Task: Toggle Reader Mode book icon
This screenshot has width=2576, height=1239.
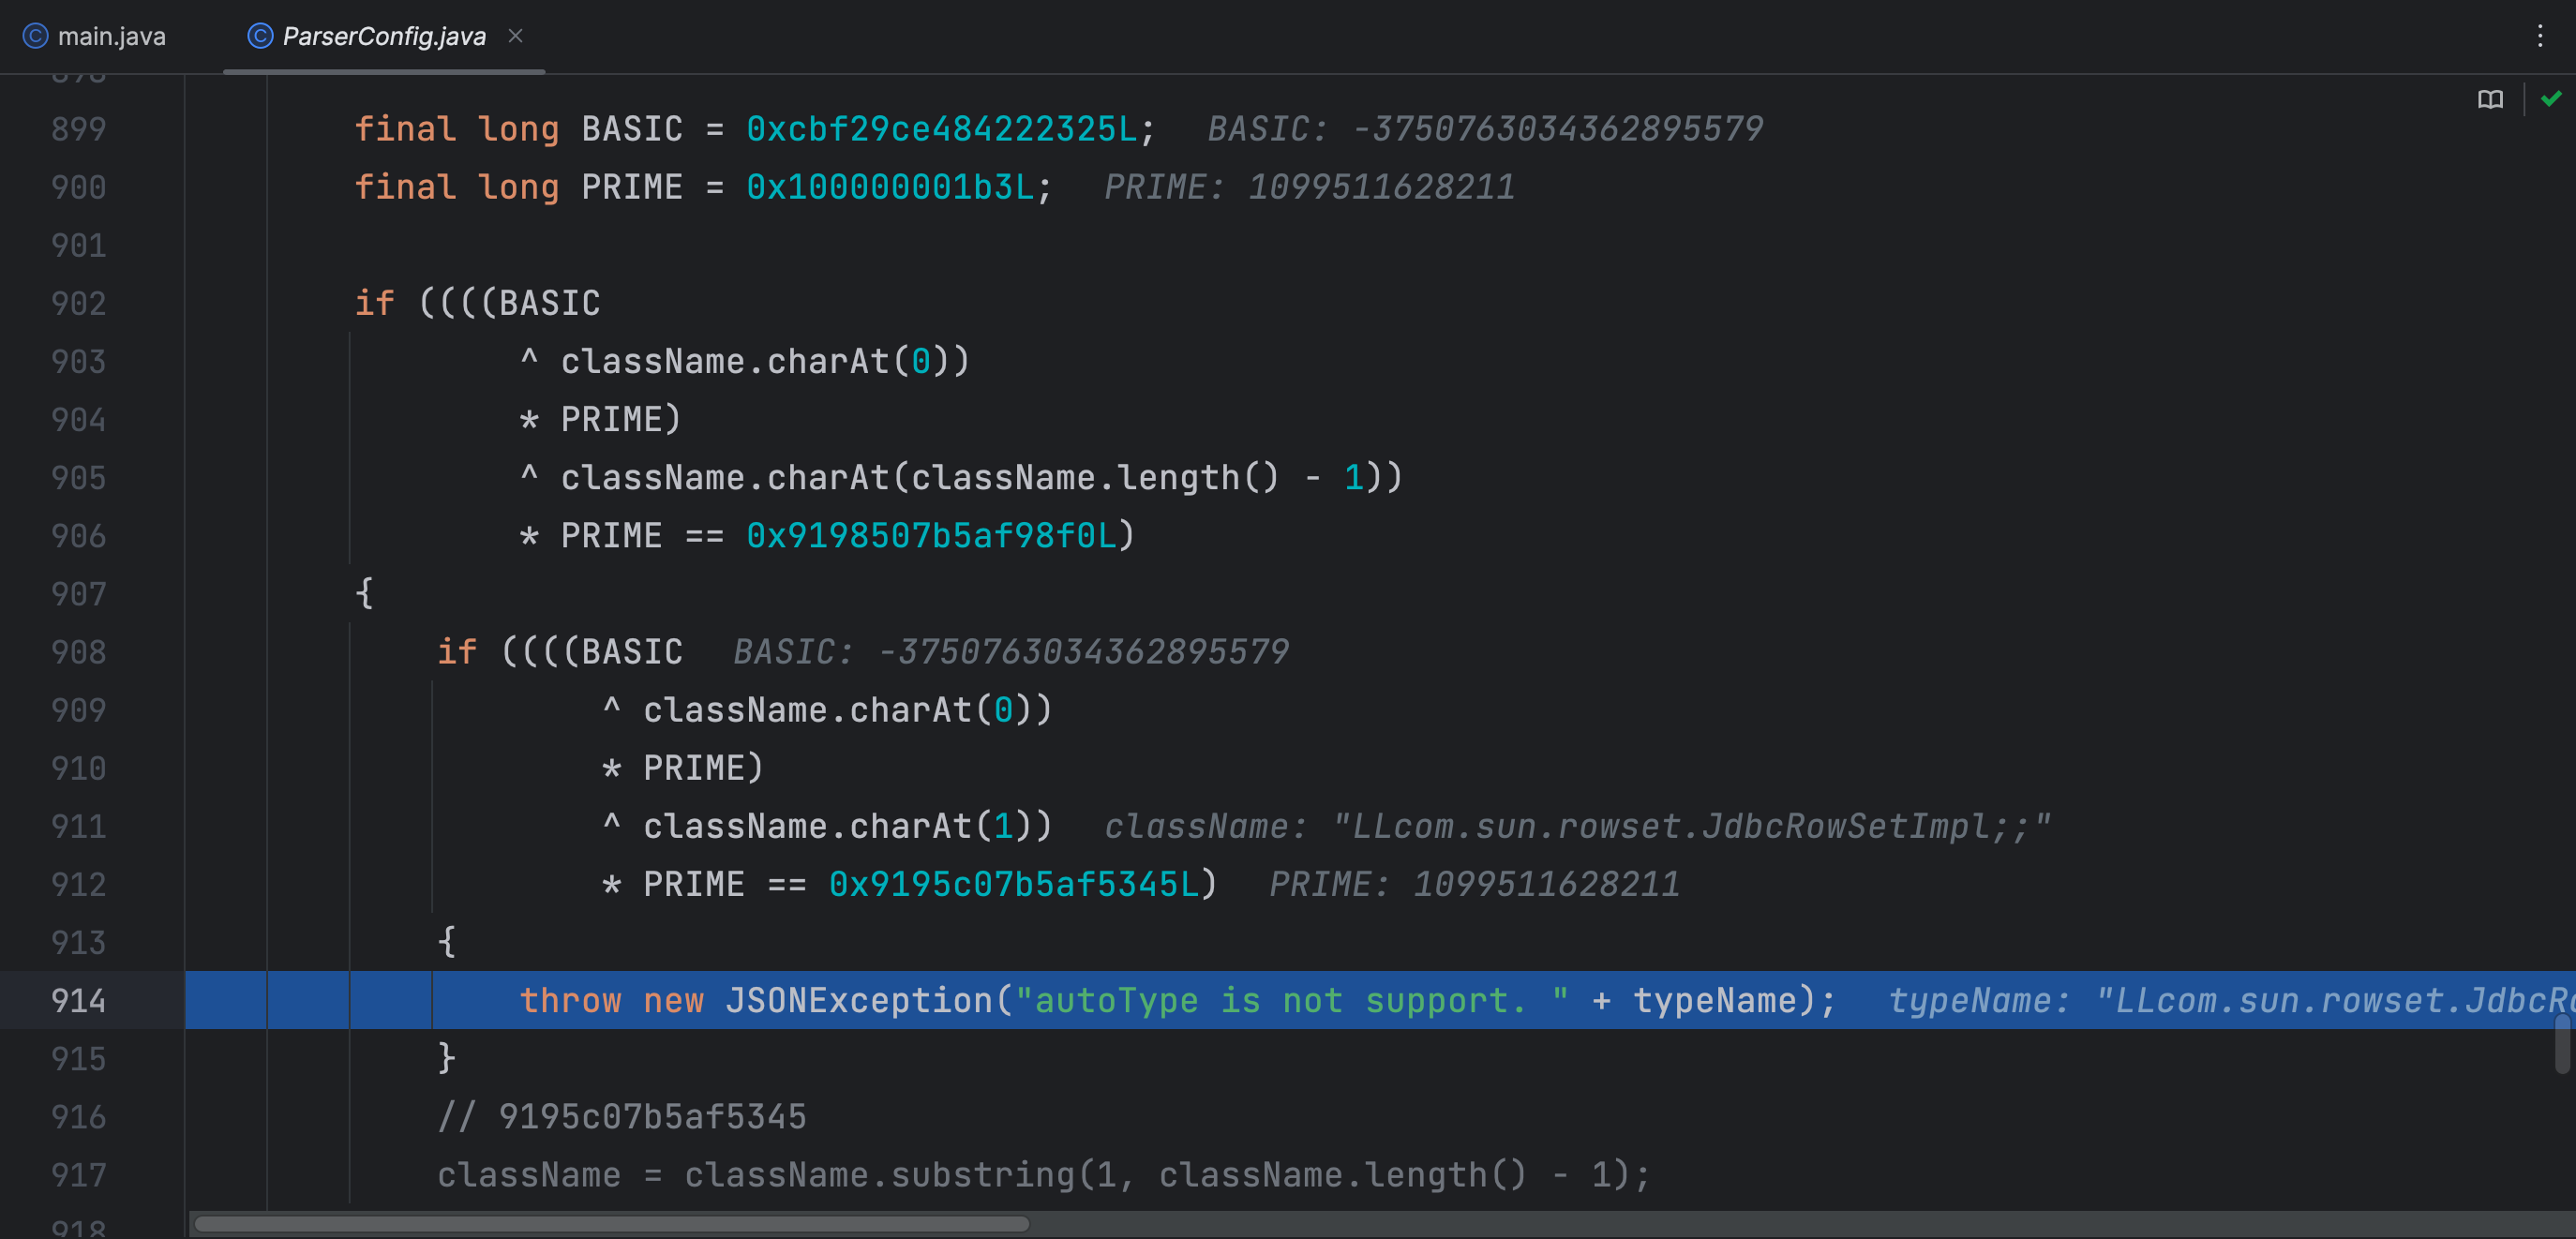Action: (2490, 99)
